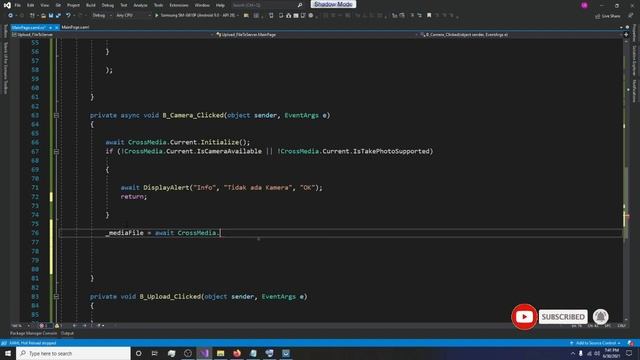This screenshot has height=360, width=640.
Task: Click the Save All icon
Action: click(58, 16)
